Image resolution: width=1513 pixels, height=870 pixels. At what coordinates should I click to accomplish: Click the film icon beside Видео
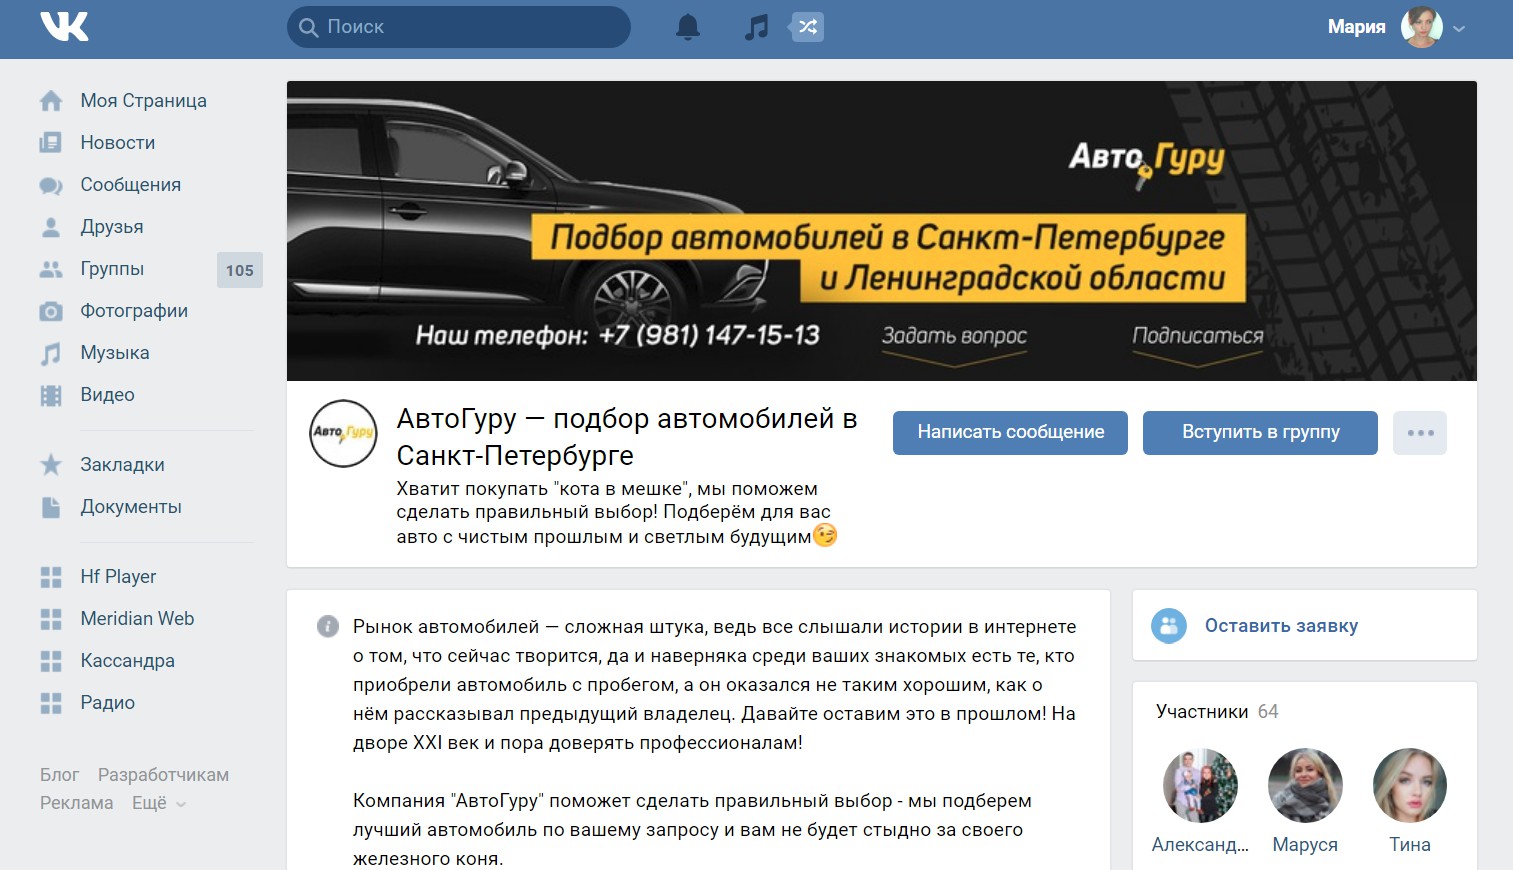(x=51, y=395)
